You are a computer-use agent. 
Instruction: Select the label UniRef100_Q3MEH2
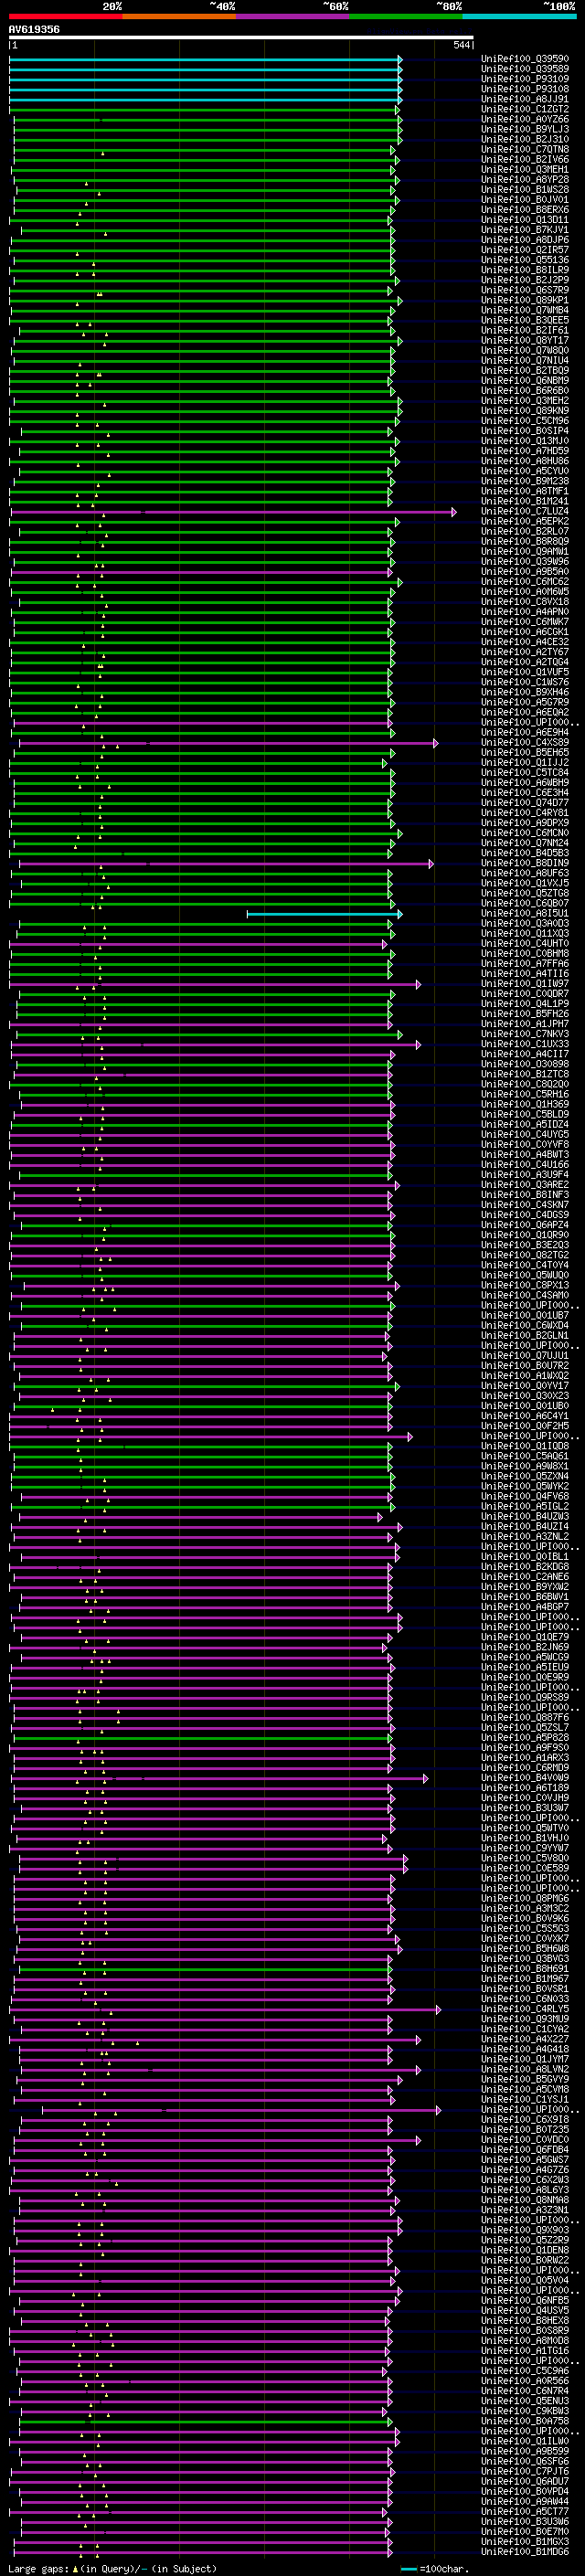point(525,401)
